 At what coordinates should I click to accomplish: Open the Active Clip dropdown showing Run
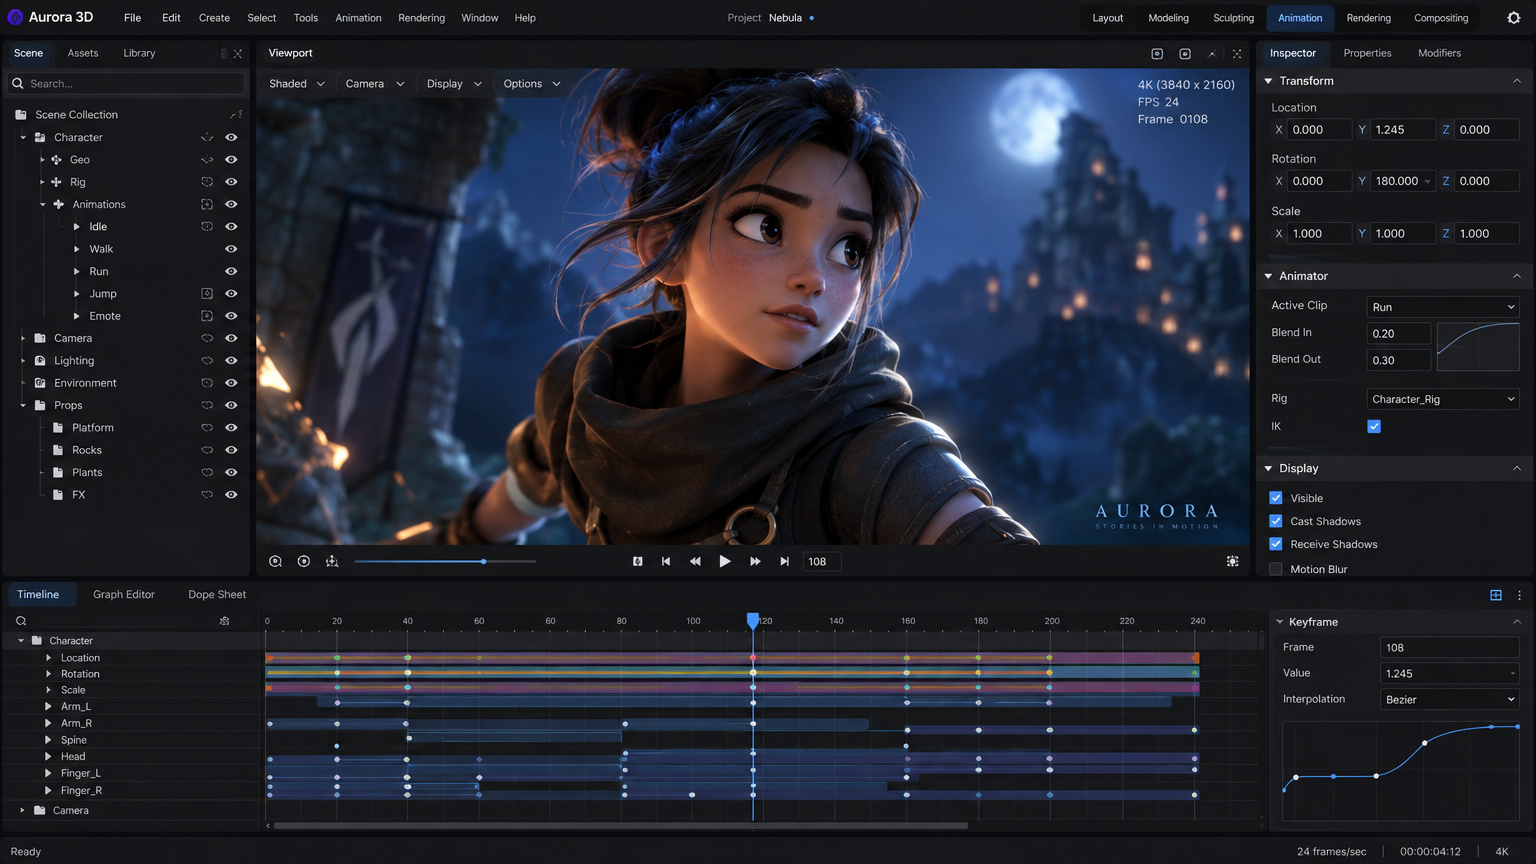[1443, 307]
